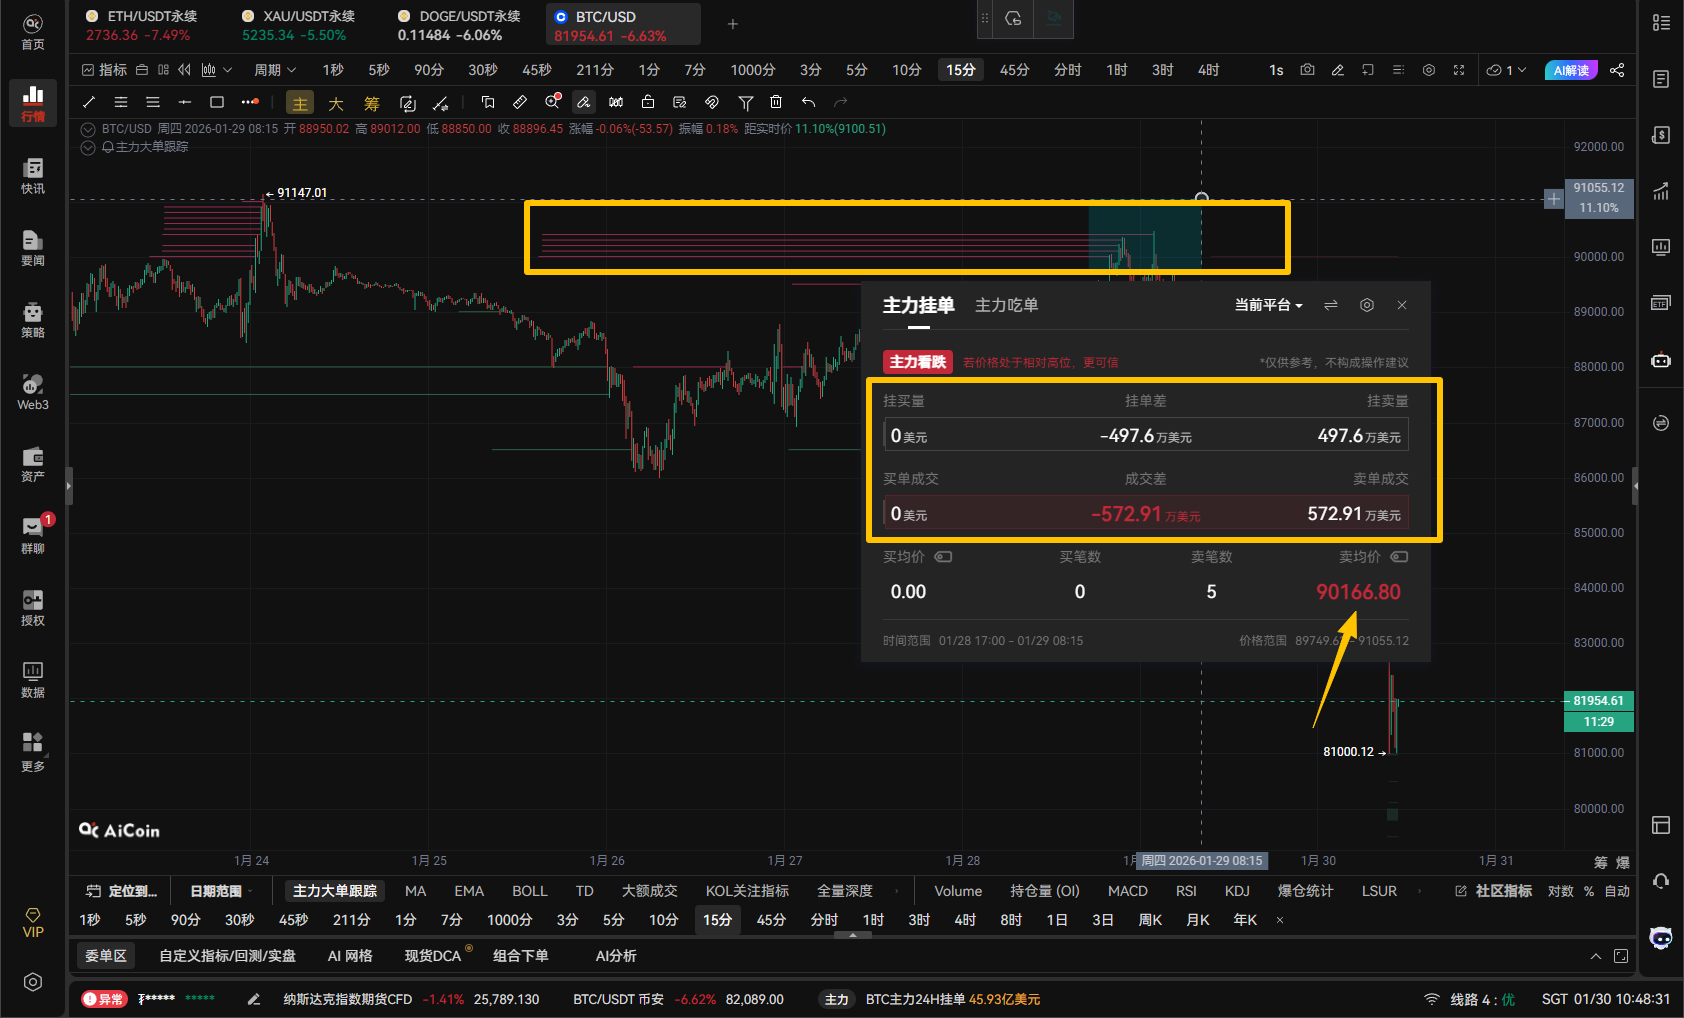The height and width of the screenshot is (1018, 1684).
Task: Click the share icon at top right
Action: (x=1617, y=70)
